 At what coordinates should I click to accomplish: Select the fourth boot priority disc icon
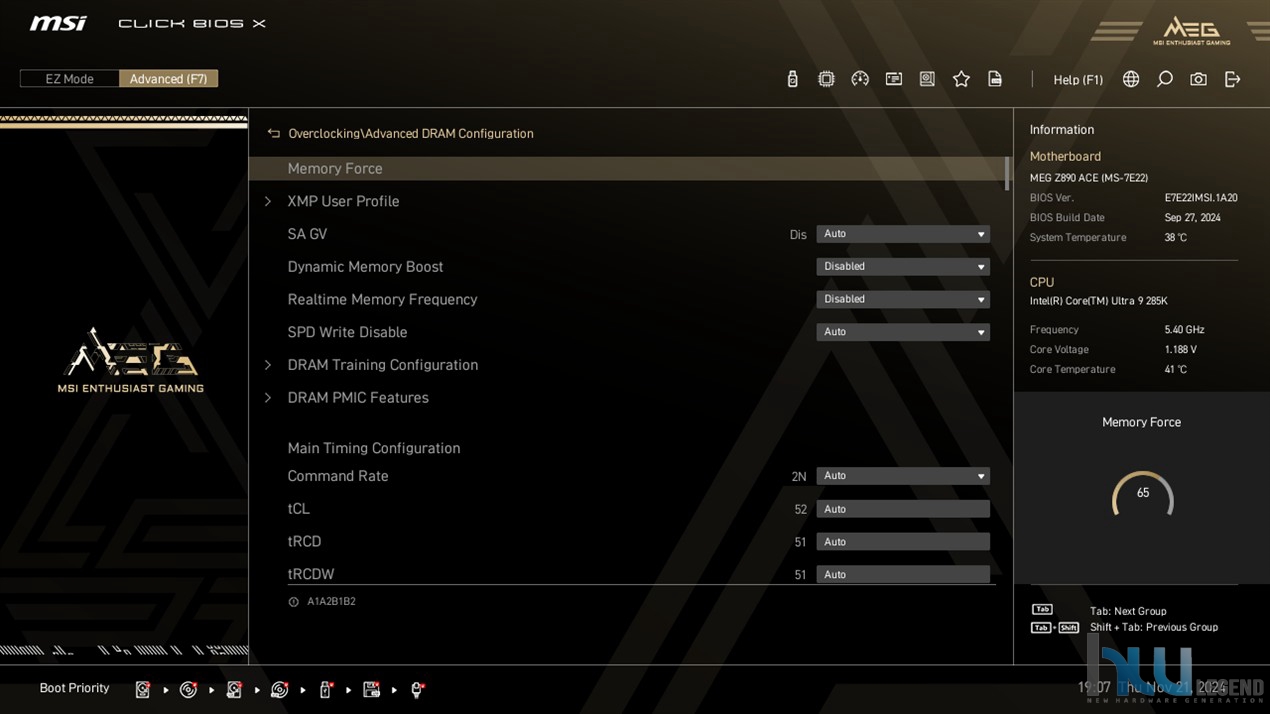pyautogui.click(x=280, y=689)
